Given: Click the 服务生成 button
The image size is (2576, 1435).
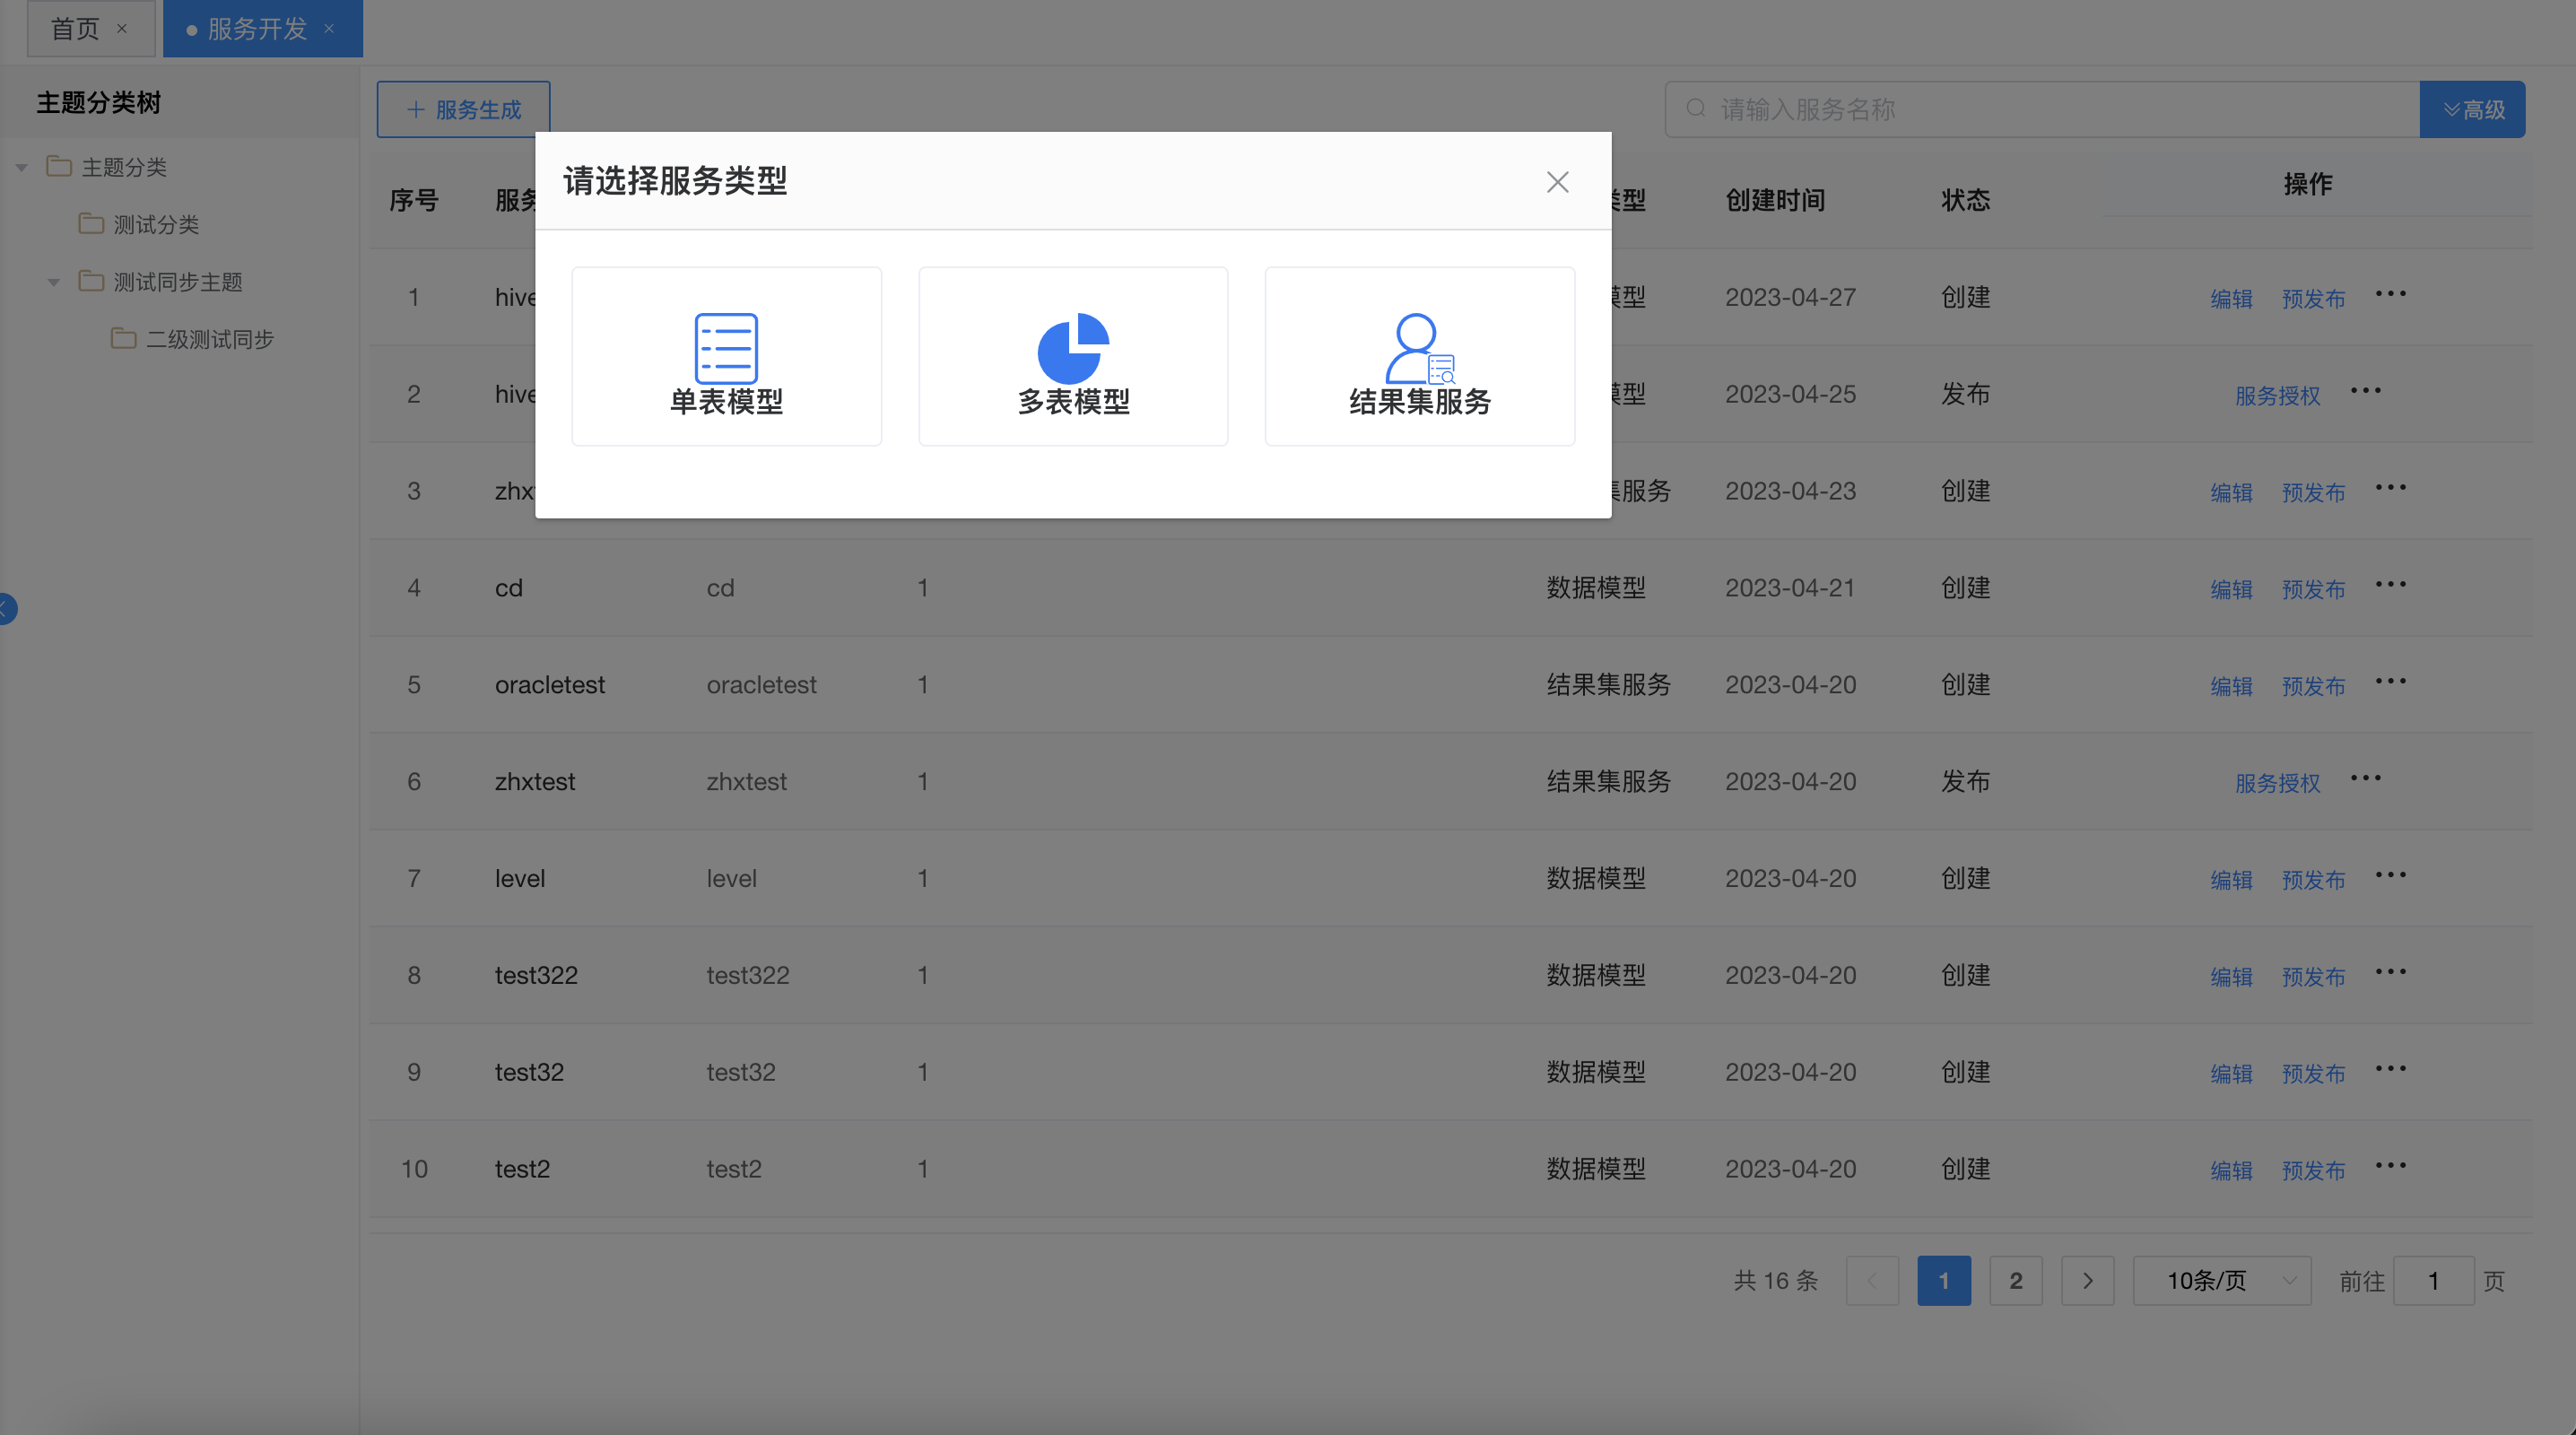Looking at the screenshot, I should 463,109.
